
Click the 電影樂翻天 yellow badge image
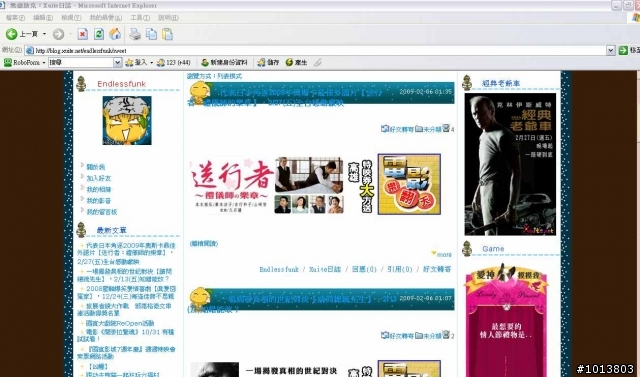[409, 184]
